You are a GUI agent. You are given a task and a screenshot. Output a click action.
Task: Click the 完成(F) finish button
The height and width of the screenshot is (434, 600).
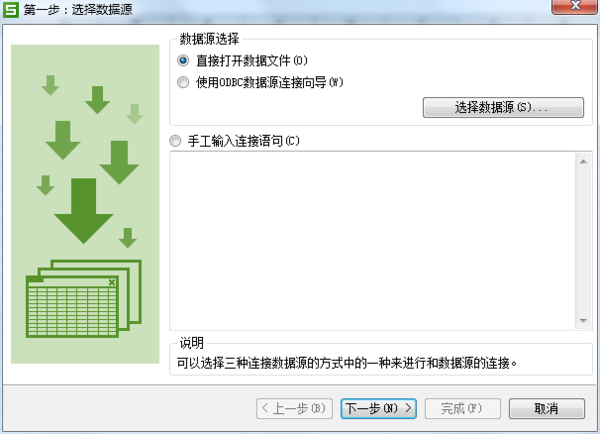(x=463, y=409)
